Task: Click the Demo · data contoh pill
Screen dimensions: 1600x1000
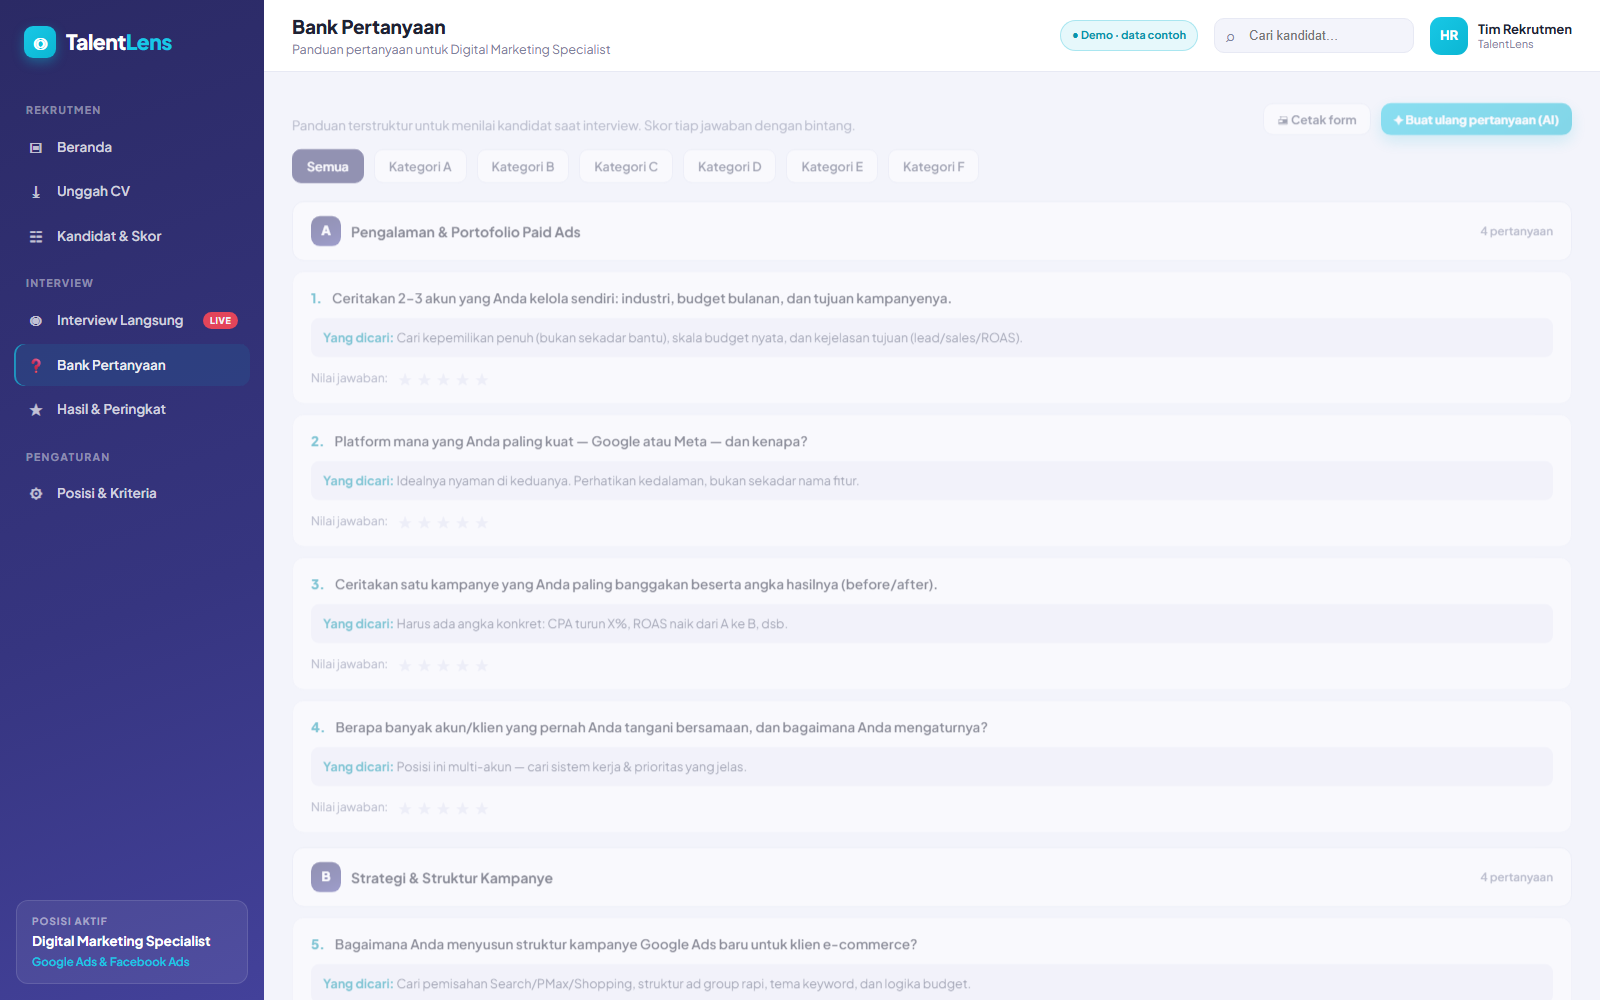Action: pyautogui.click(x=1129, y=35)
